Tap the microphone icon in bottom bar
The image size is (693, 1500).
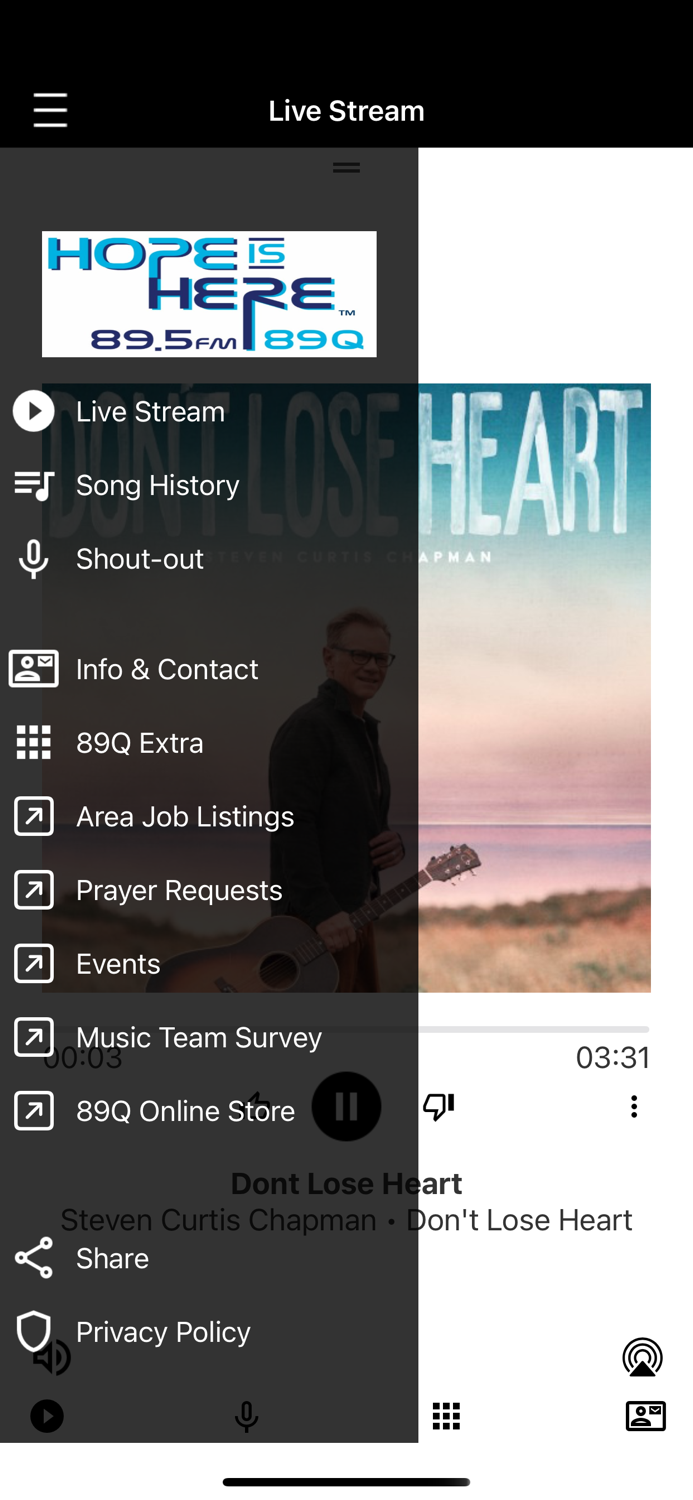tap(246, 1416)
